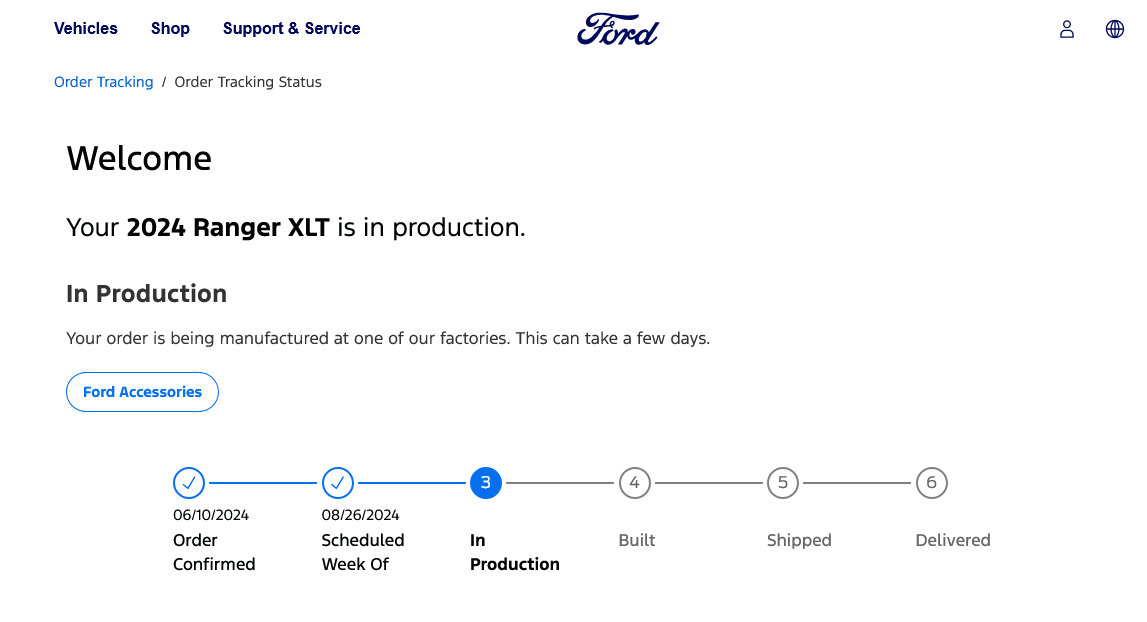Click the Ford Accessories button
The height and width of the screenshot is (622, 1147).
pos(142,392)
